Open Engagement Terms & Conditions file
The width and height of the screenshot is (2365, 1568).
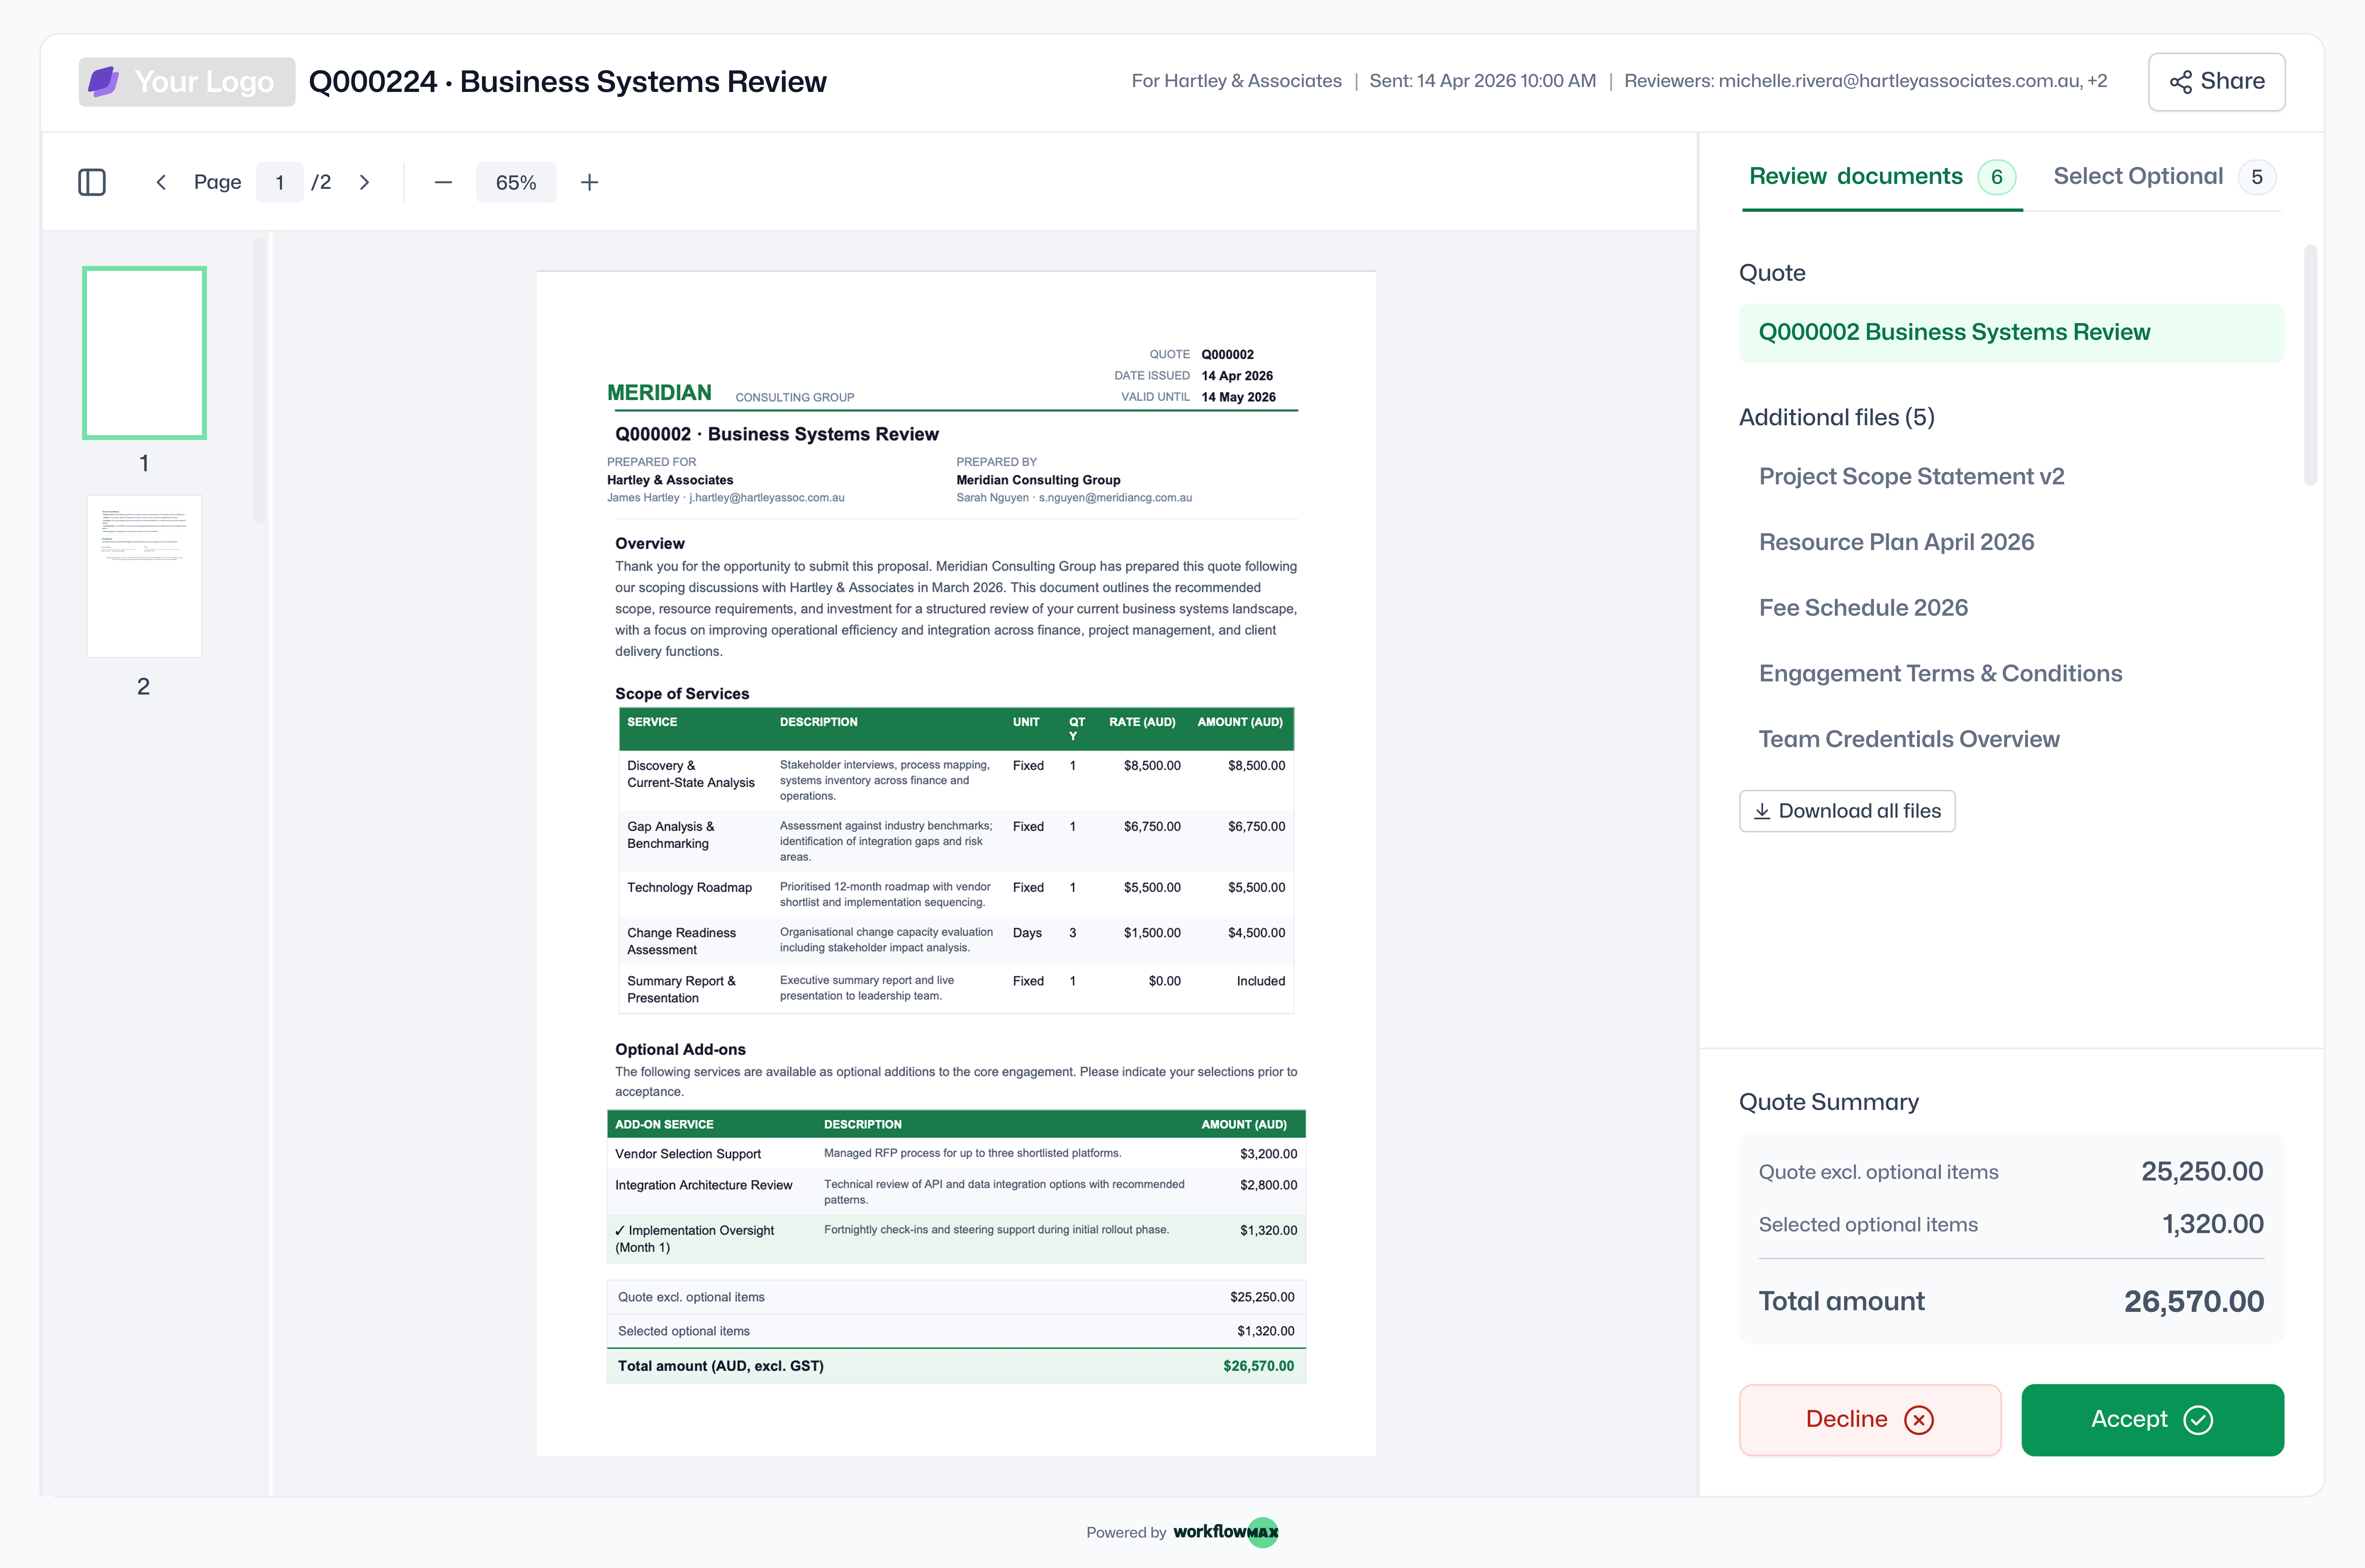1940,674
